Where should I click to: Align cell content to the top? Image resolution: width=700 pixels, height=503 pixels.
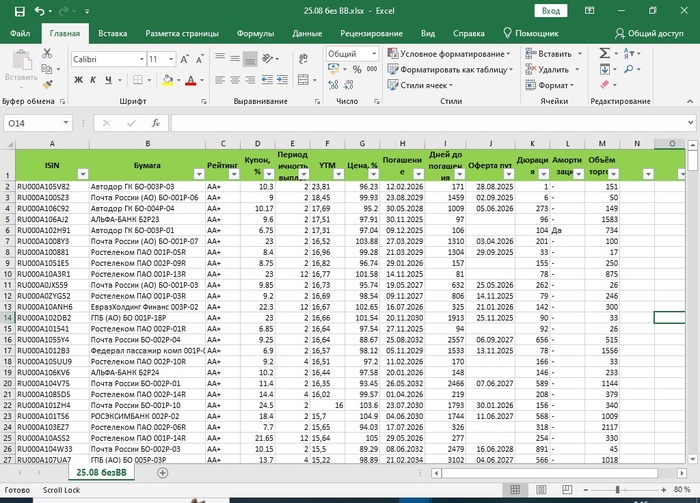[x=220, y=57]
